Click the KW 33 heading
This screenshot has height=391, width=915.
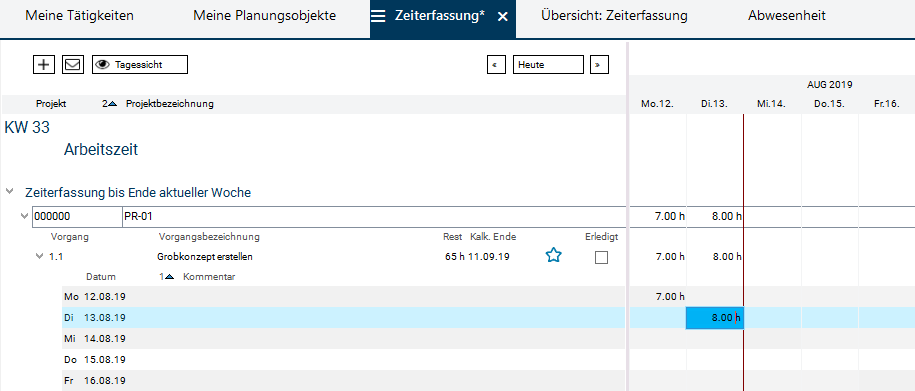27,128
